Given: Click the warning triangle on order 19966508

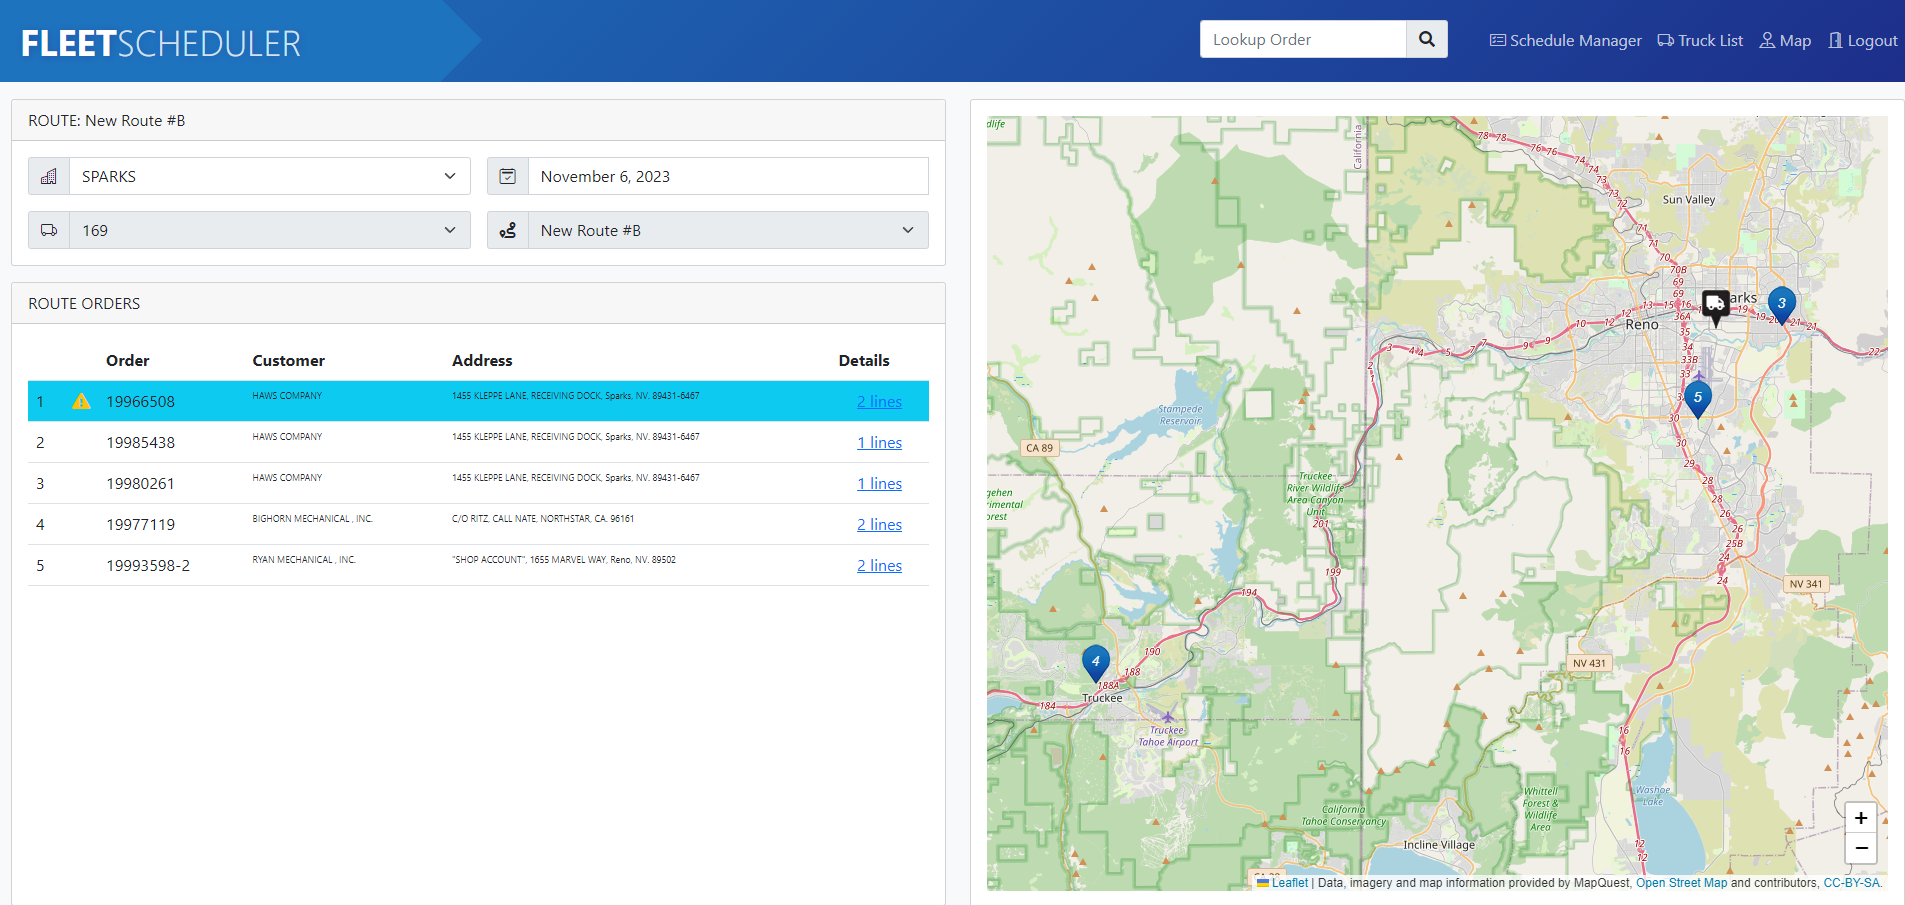Looking at the screenshot, I should pyautogui.click(x=80, y=401).
